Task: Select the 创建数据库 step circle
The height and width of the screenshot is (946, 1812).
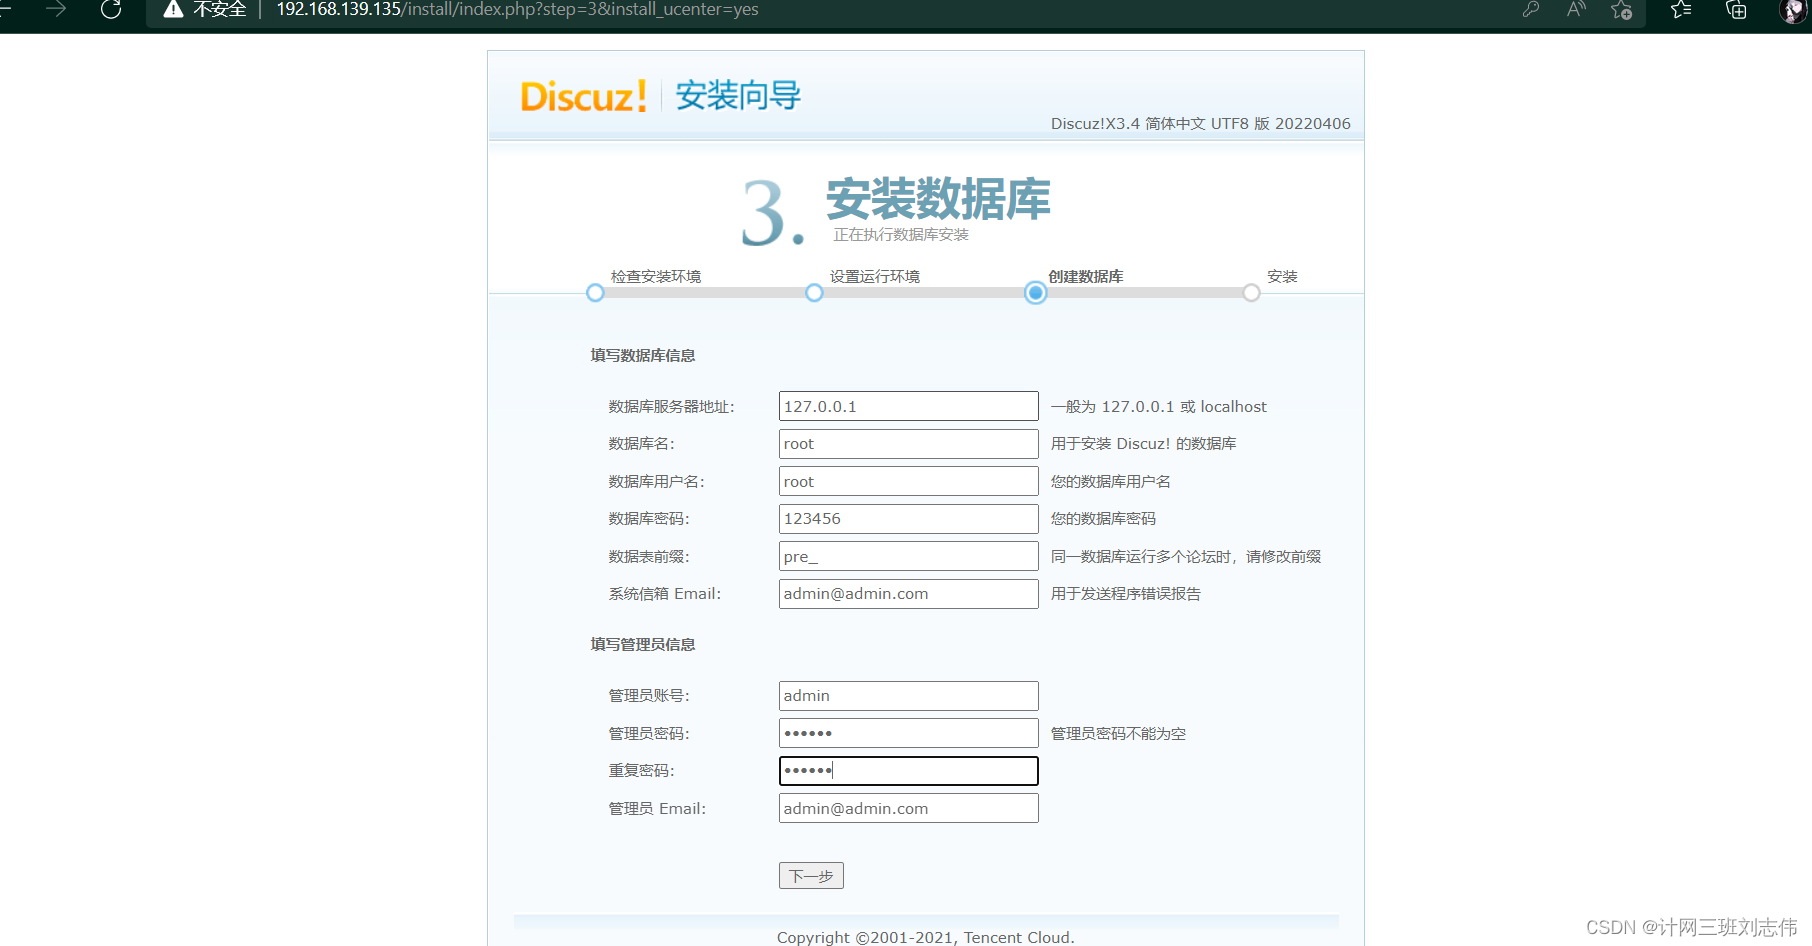Action: 1035,292
